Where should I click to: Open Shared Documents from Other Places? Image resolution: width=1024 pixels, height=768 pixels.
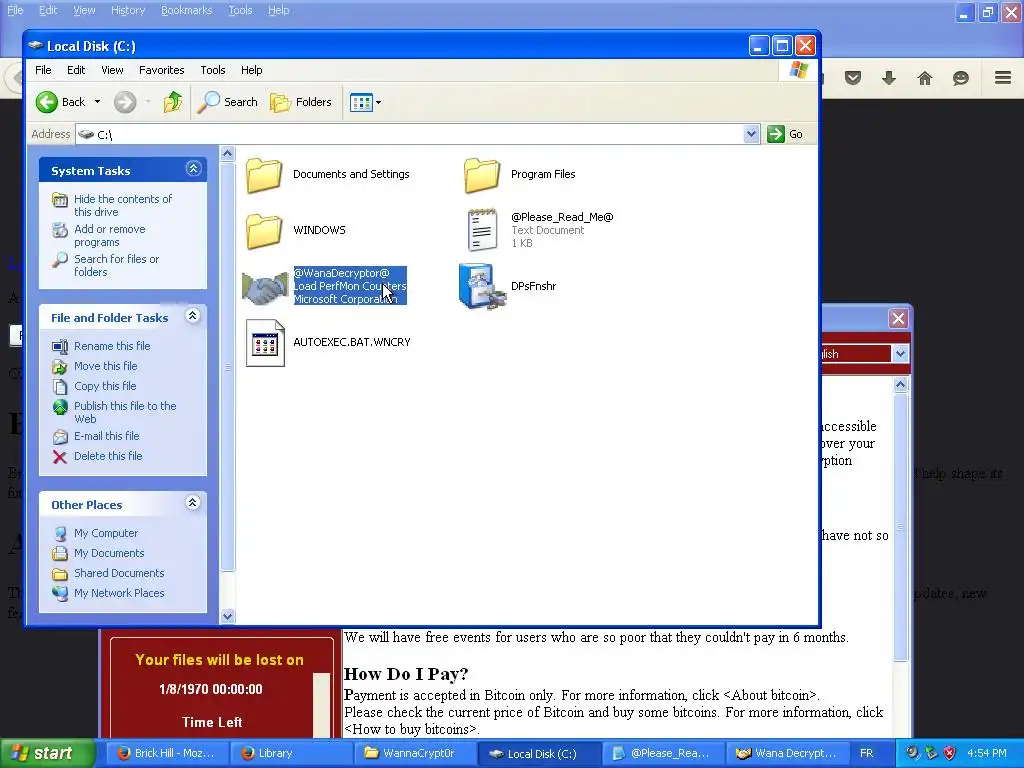(x=119, y=573)
